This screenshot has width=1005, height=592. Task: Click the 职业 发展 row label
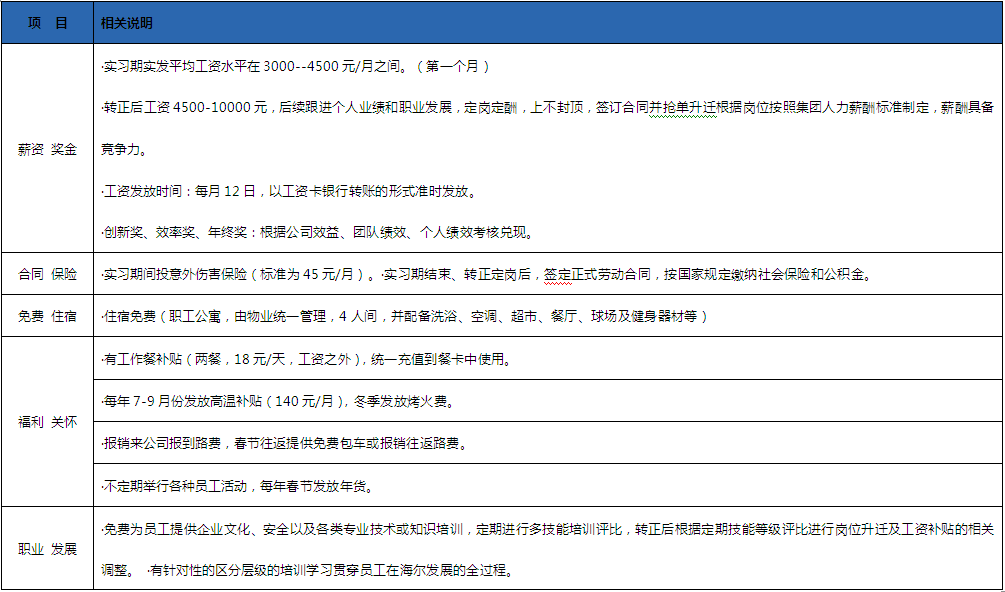click(x=47, y=549)
